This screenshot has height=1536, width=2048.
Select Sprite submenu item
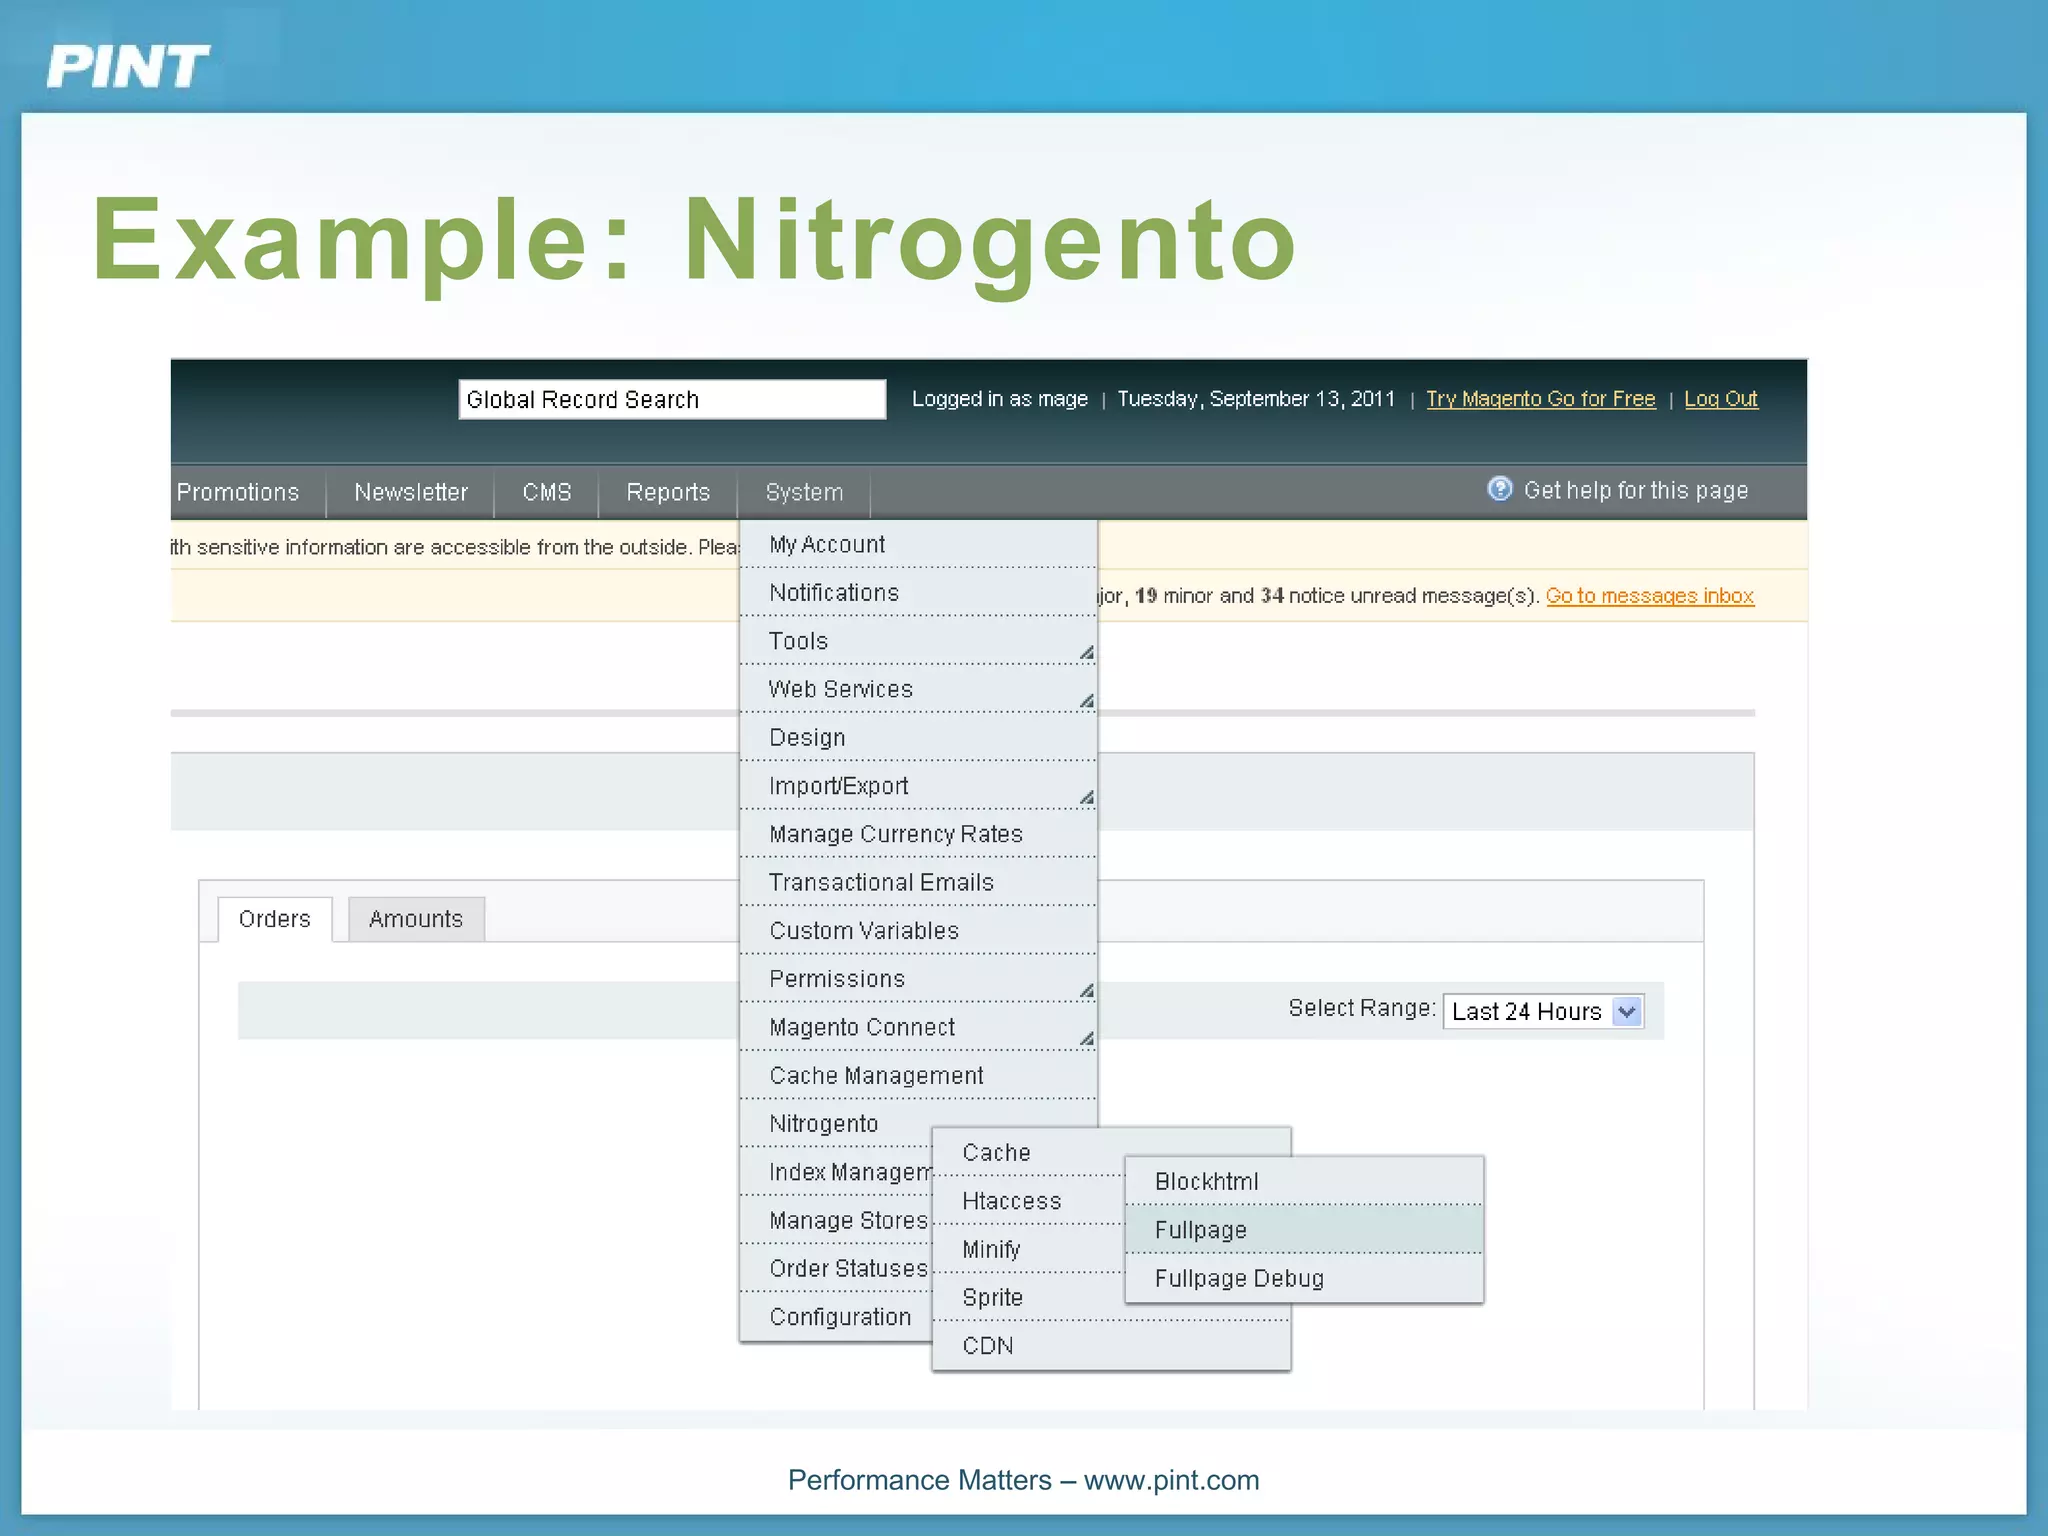click(x=1028, y=1297)
